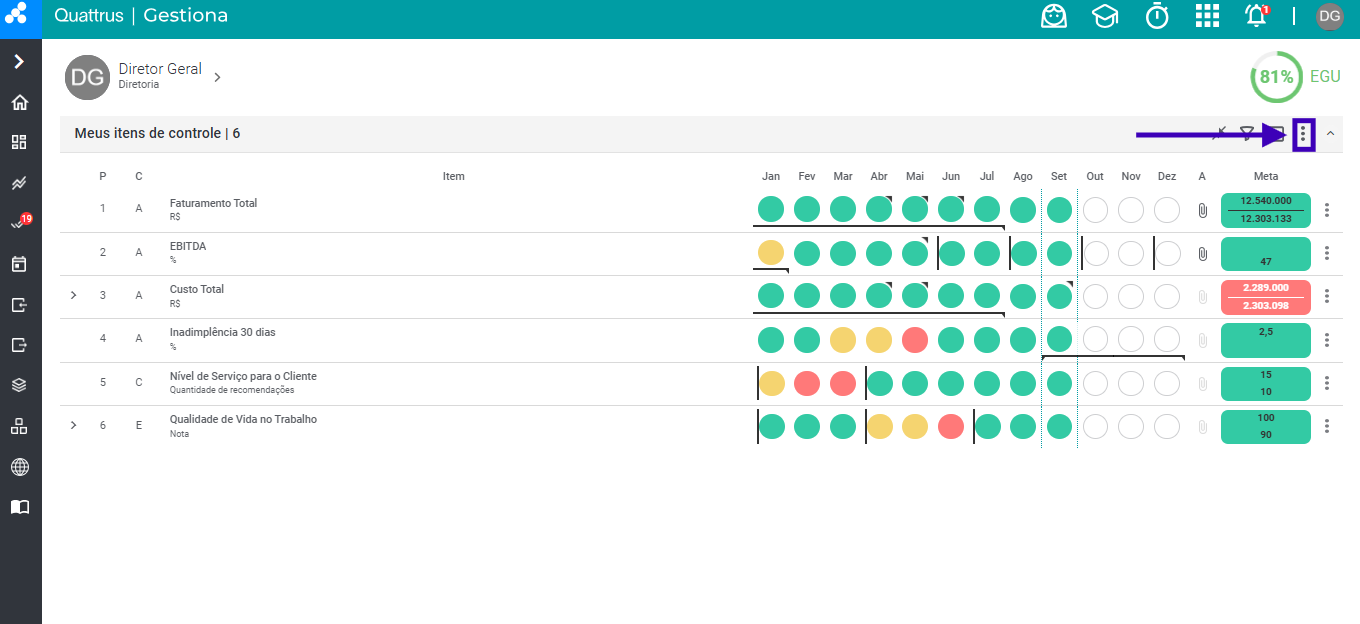Open the apps grid icon in header

point(1208,16)
